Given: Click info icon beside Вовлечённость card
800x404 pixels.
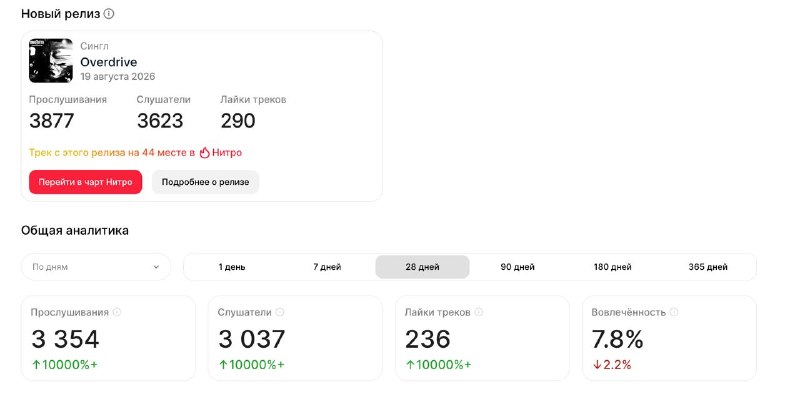Looking at the screenshot, I should (x=674, y=312).
